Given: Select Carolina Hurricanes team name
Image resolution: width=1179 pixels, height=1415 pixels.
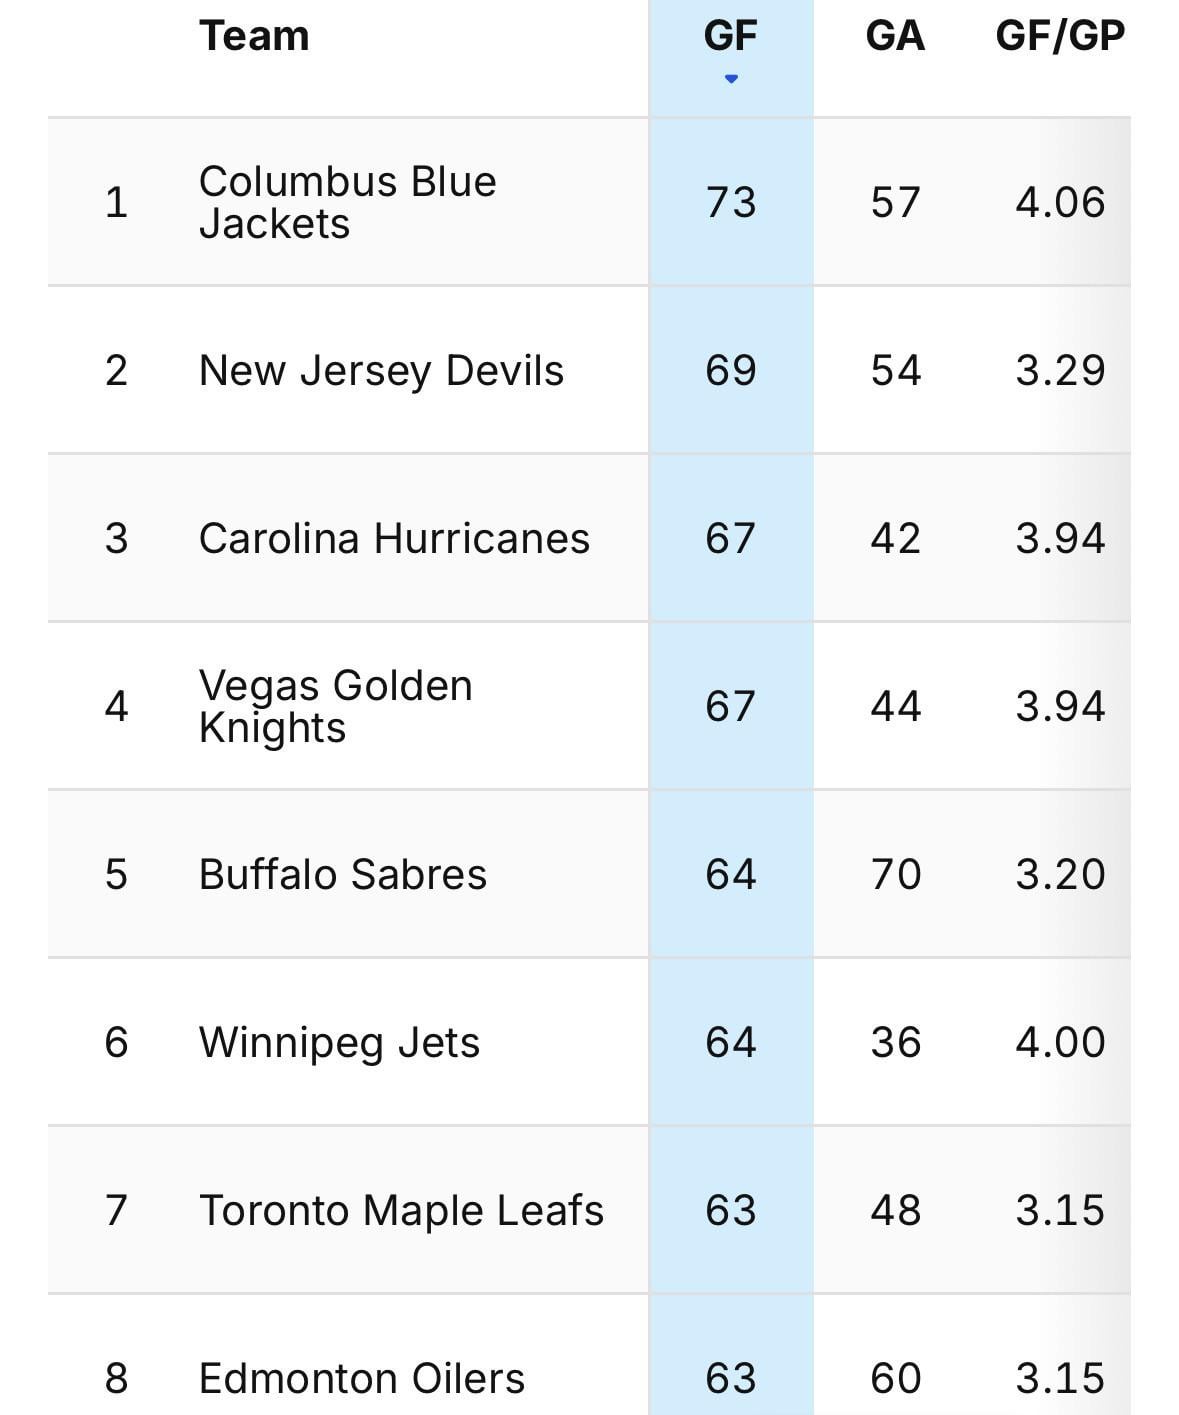Looking at the screenshot, I should [x=394, y=538].
